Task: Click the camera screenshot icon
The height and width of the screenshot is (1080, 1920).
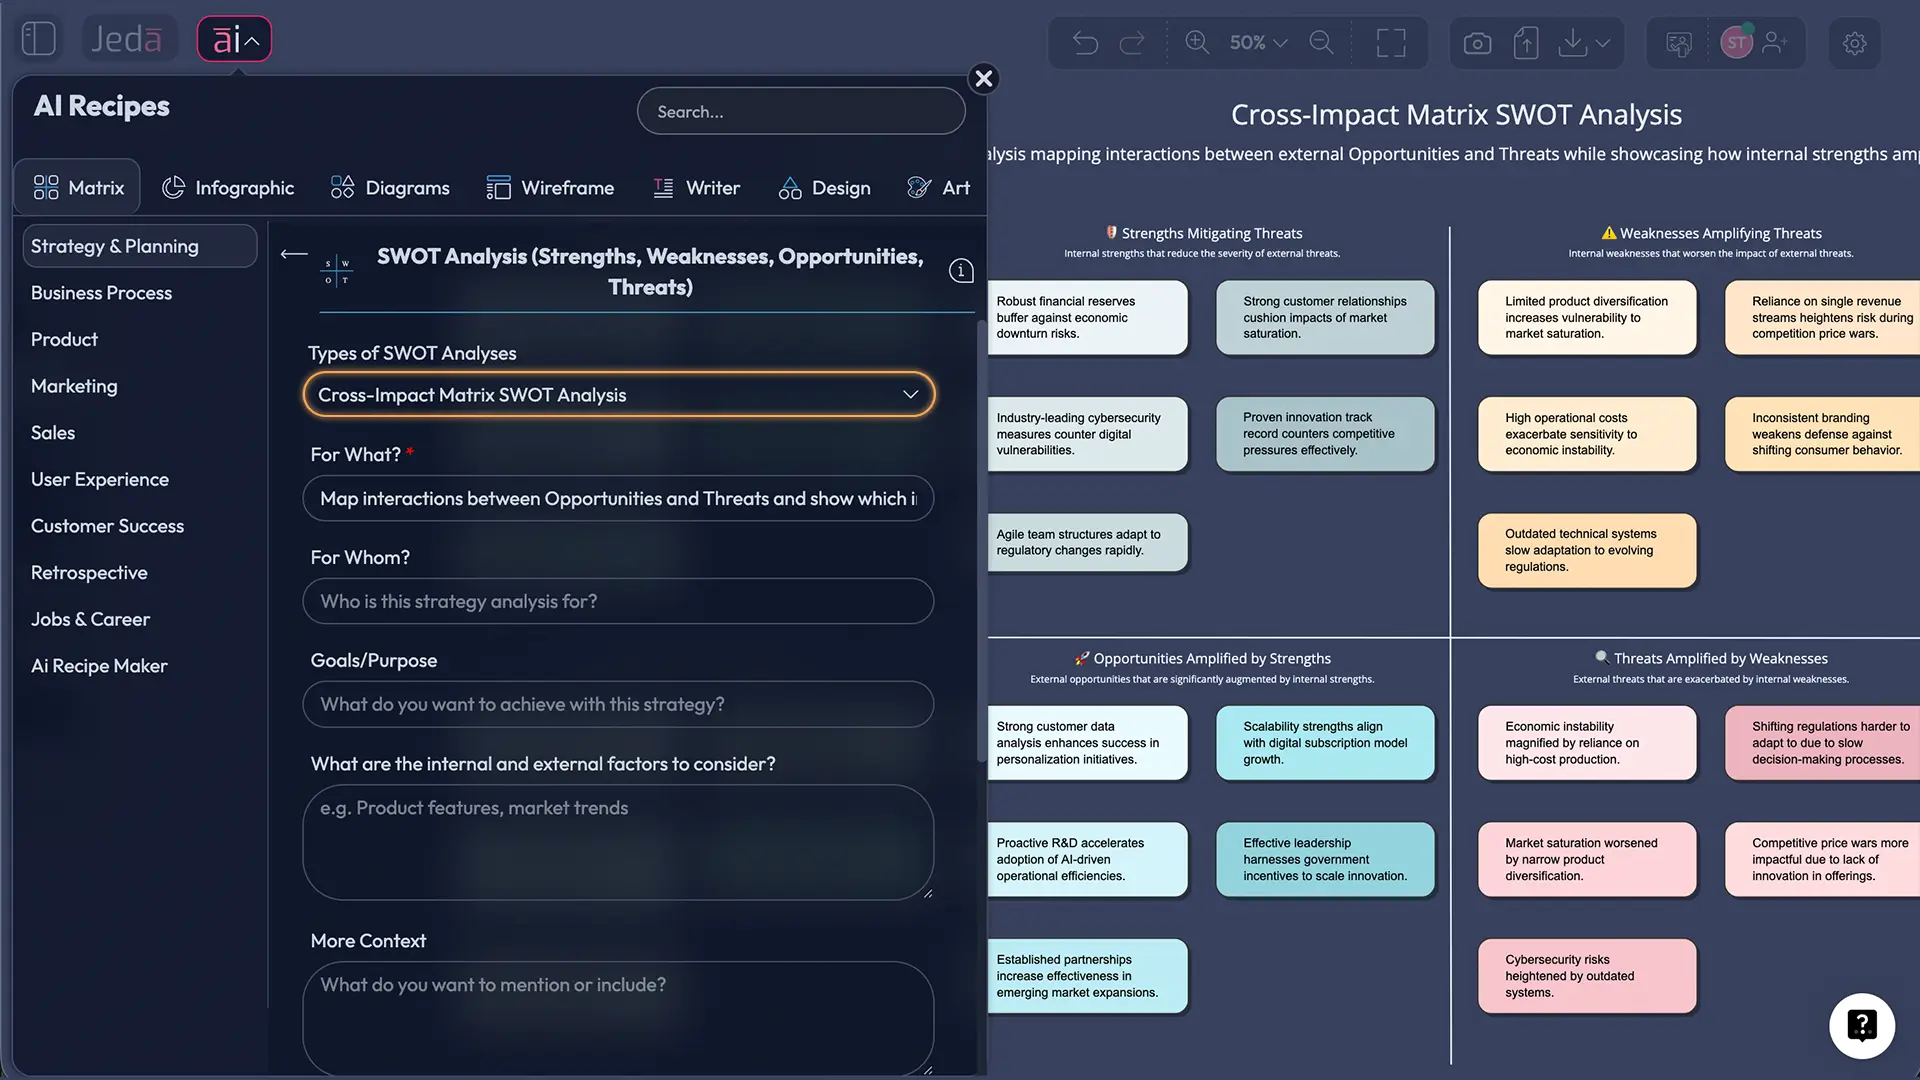Action: 1477,43
